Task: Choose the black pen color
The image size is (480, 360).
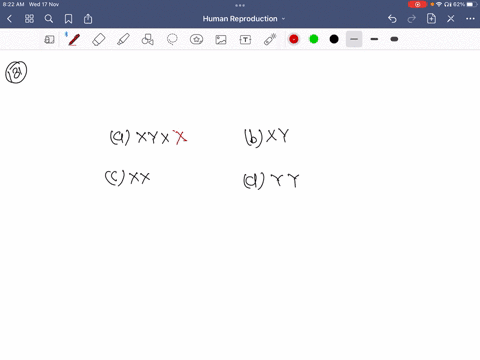Action: 334,39
